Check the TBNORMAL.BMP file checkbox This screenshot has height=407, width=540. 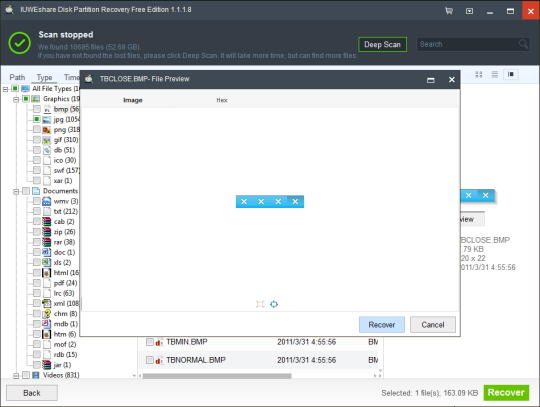(149, 360)
